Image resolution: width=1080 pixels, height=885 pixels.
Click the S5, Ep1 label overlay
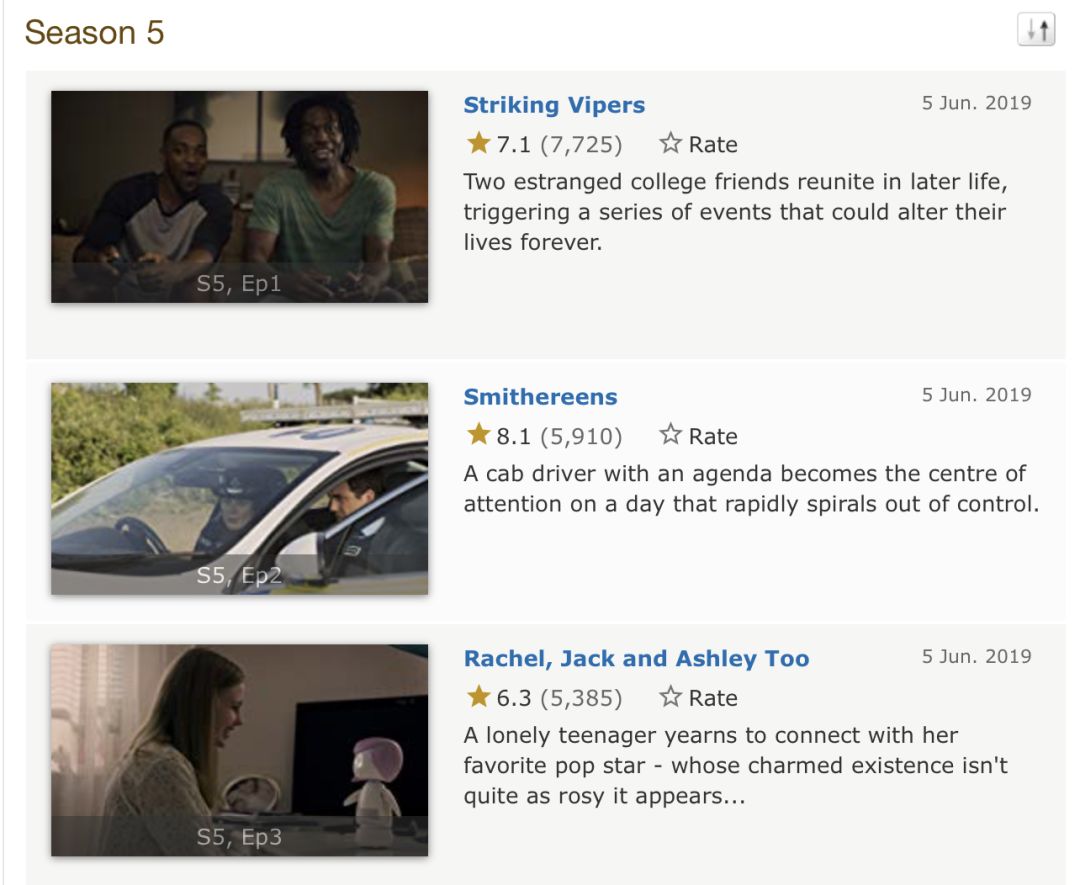click(x=239, y=284)
